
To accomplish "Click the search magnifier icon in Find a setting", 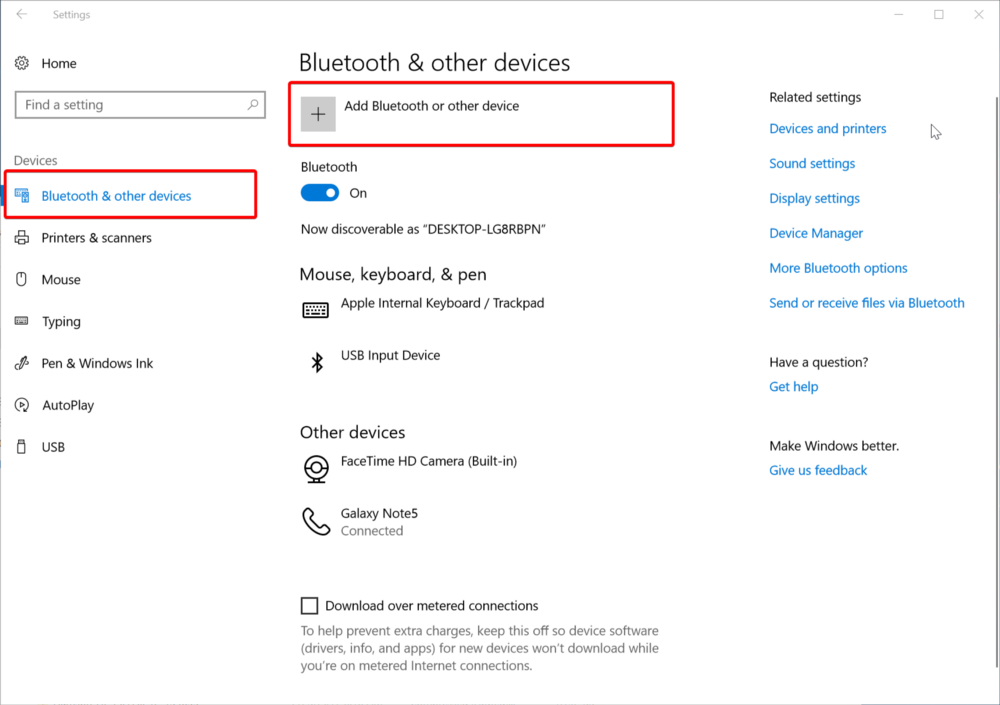I will tap(253, 104).
